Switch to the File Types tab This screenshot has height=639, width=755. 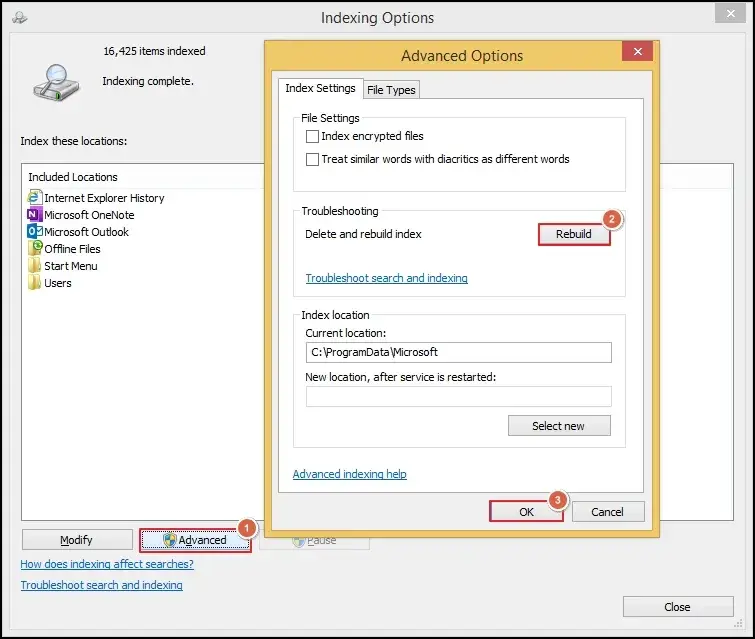pyautogui.click(x=391, y=90)
